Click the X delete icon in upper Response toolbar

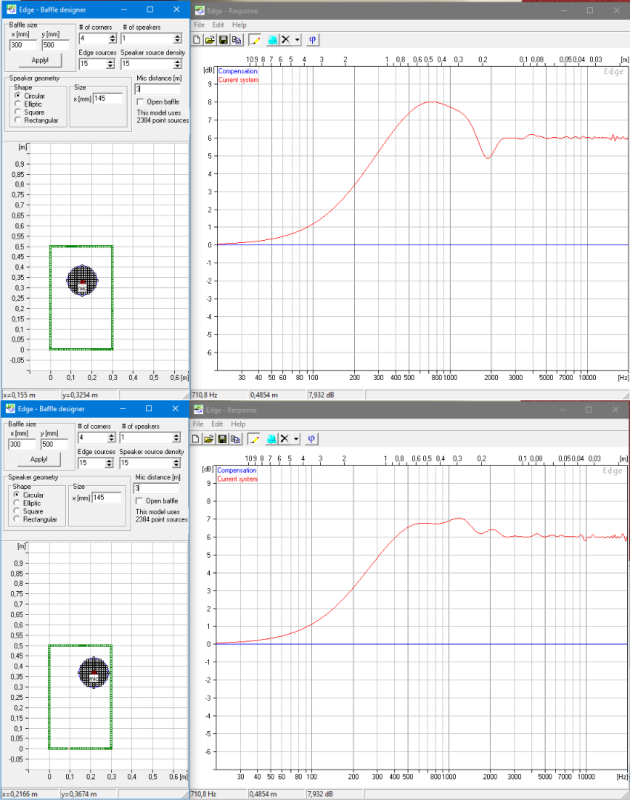[286, 40]
